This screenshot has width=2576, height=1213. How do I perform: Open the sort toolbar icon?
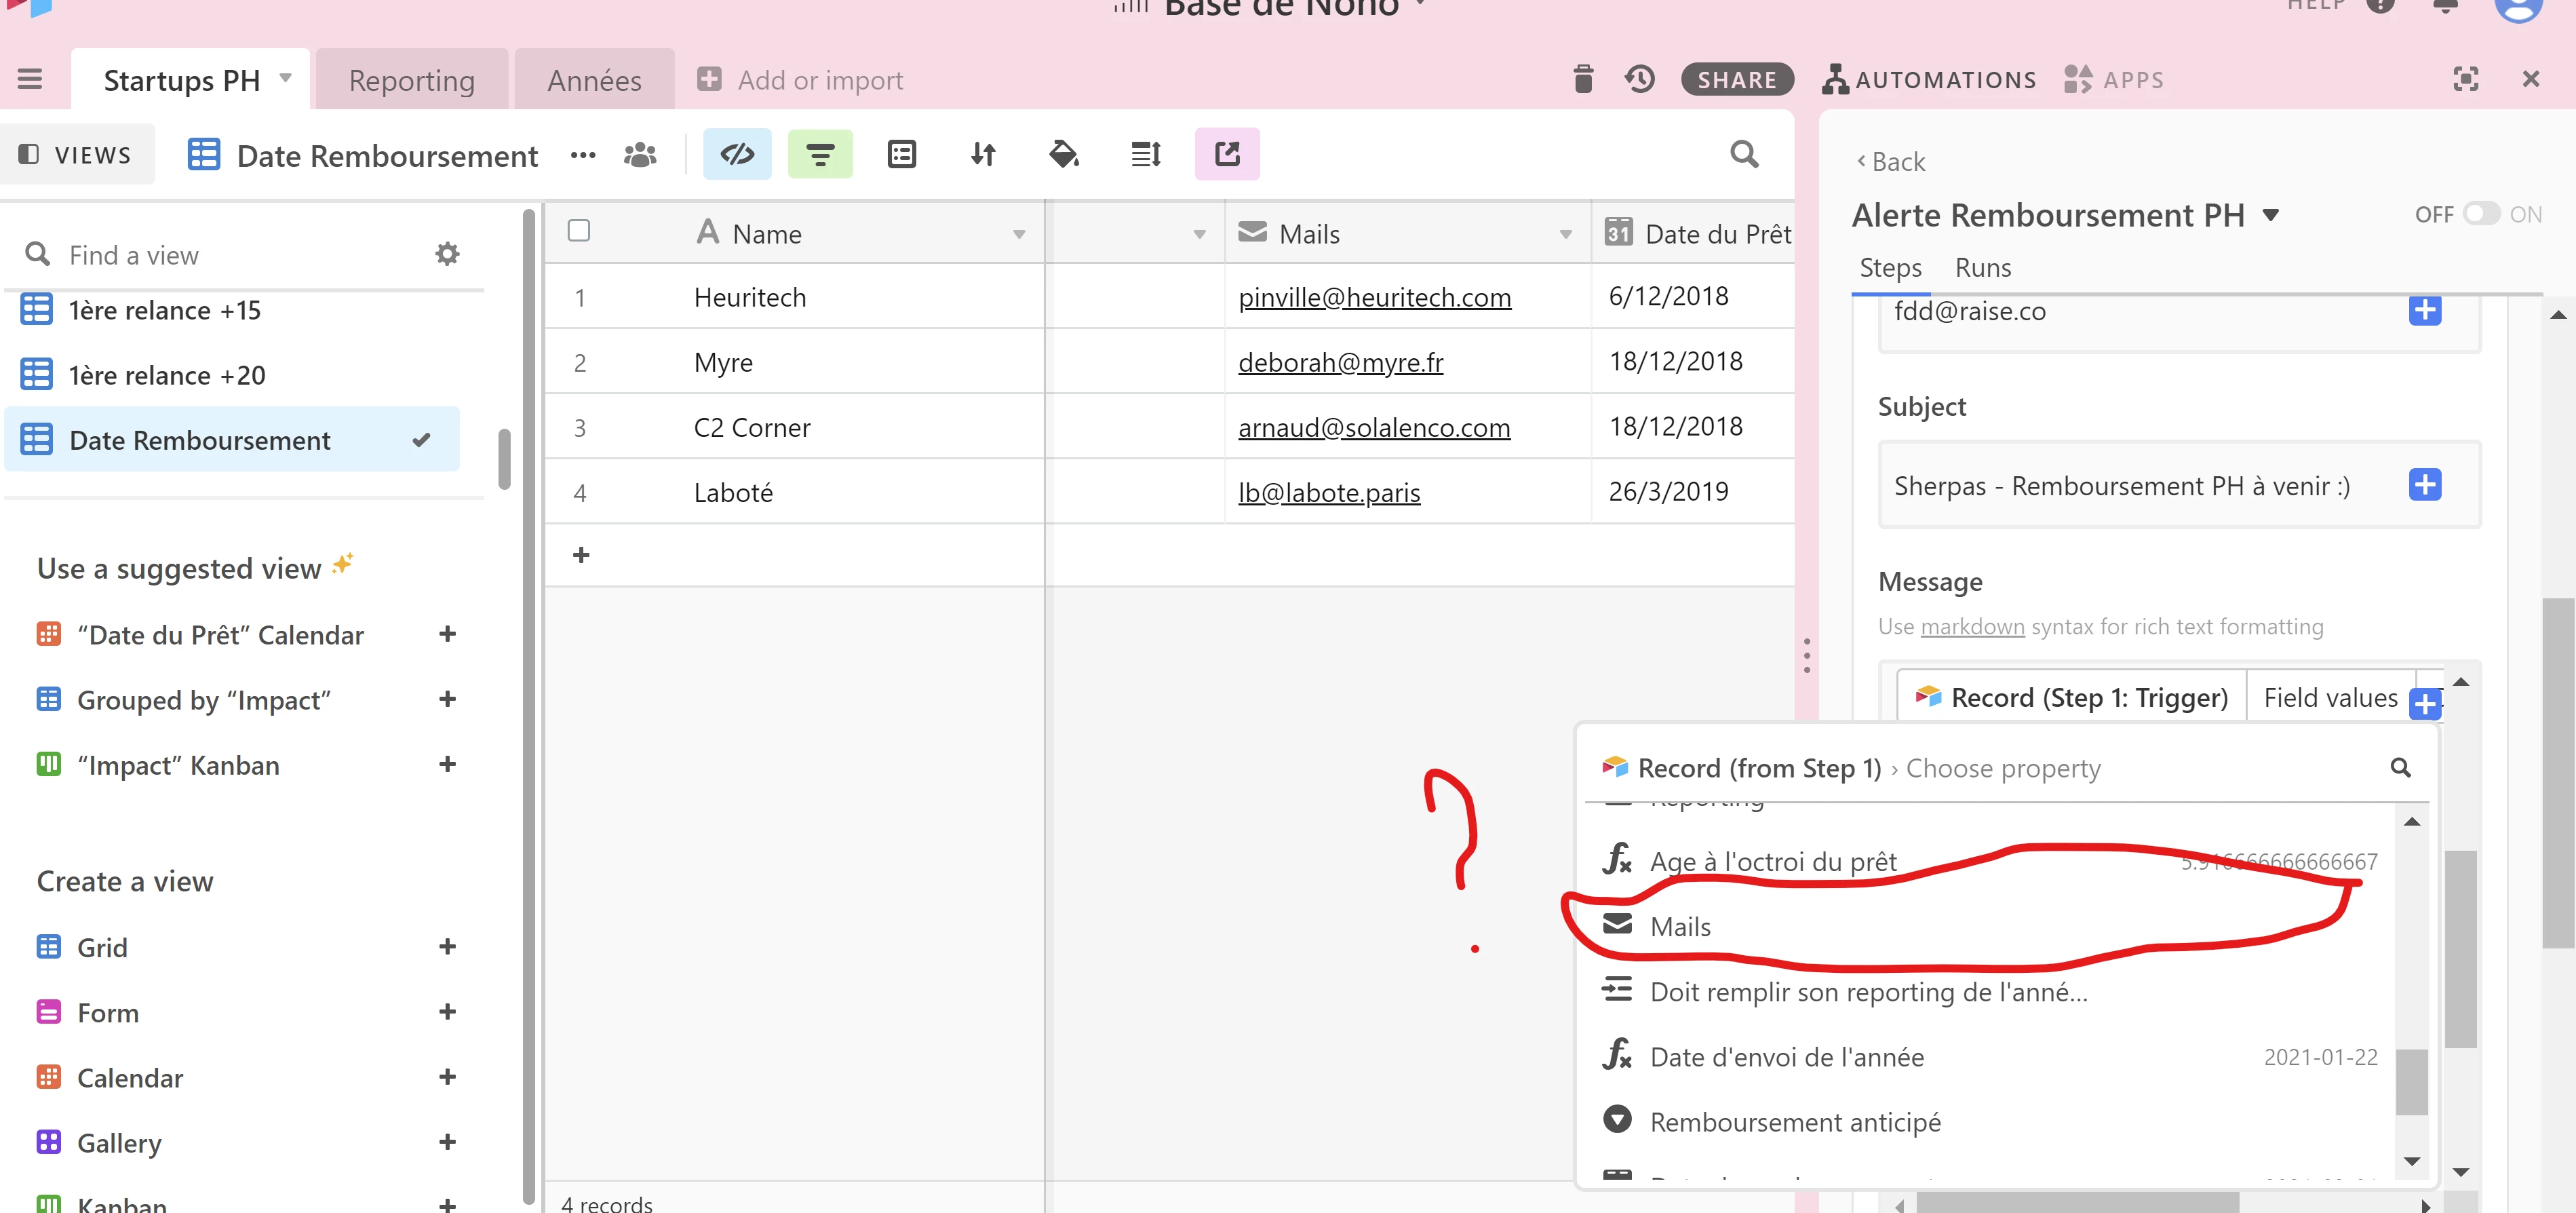click(983, 154)
